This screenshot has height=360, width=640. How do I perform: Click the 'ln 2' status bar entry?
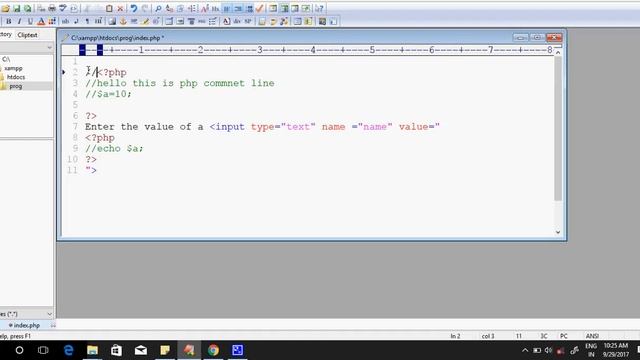pyautogui.click(x=455, y=336)
